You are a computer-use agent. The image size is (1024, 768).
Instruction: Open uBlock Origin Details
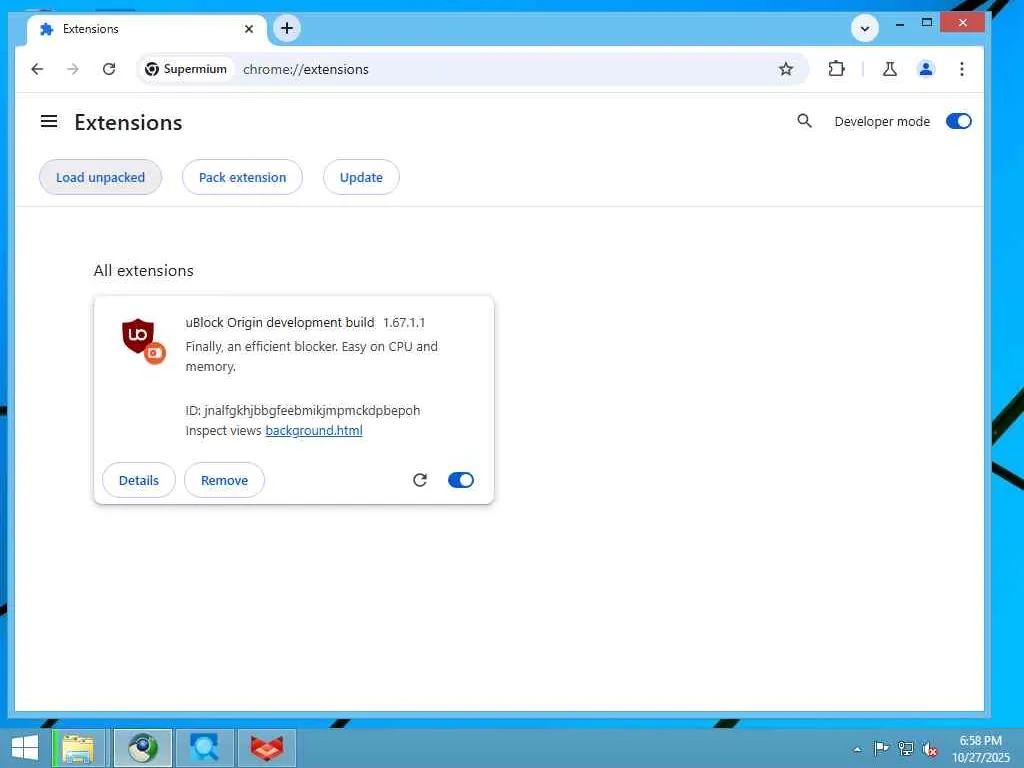(138, 480)
